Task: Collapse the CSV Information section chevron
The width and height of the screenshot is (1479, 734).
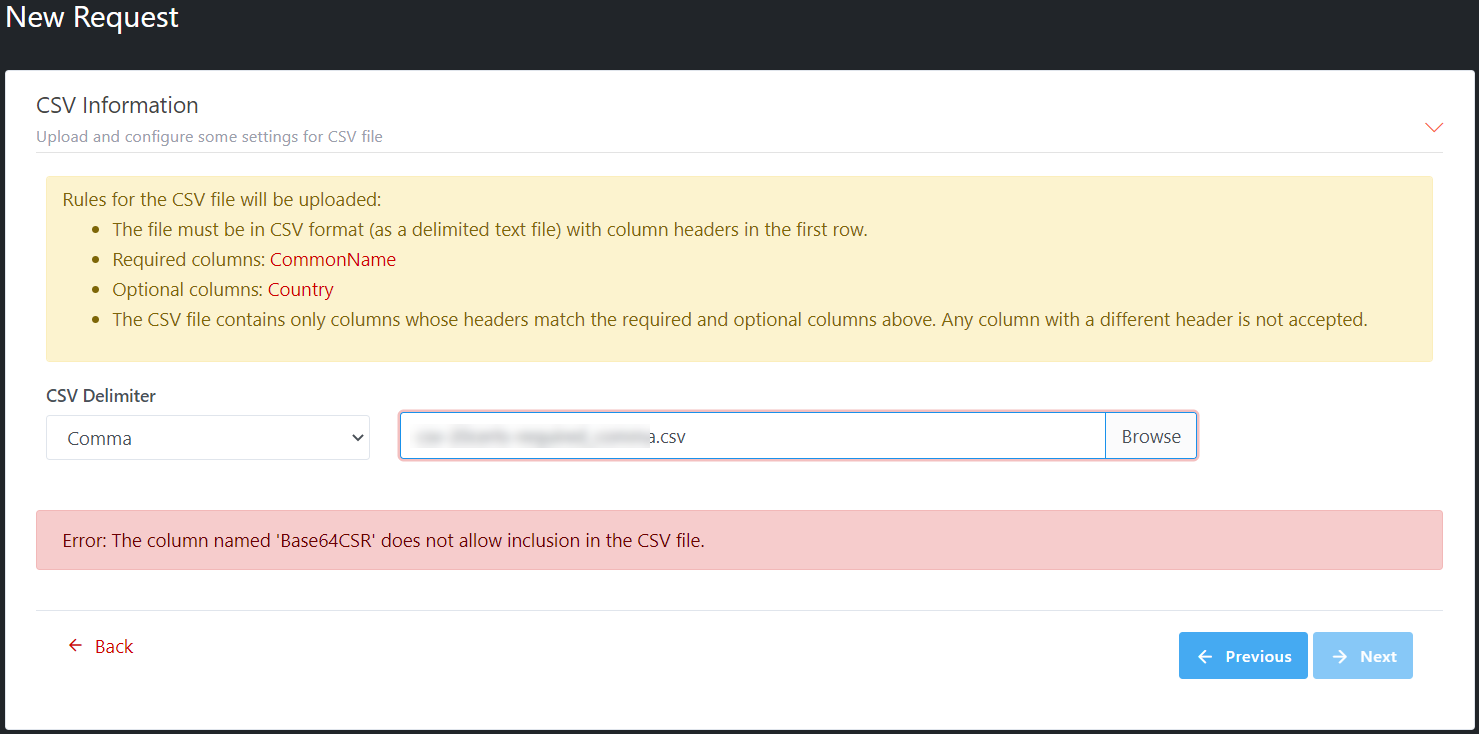Action: 1433,127
